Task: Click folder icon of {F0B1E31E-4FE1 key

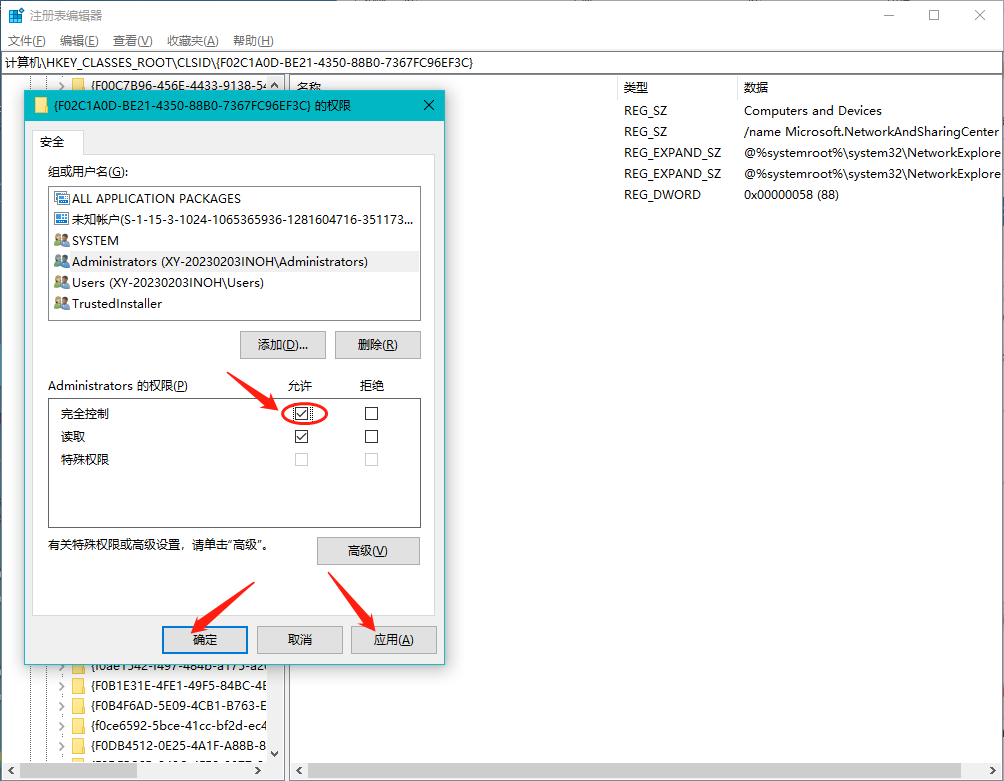Action: tap(78, 686)
